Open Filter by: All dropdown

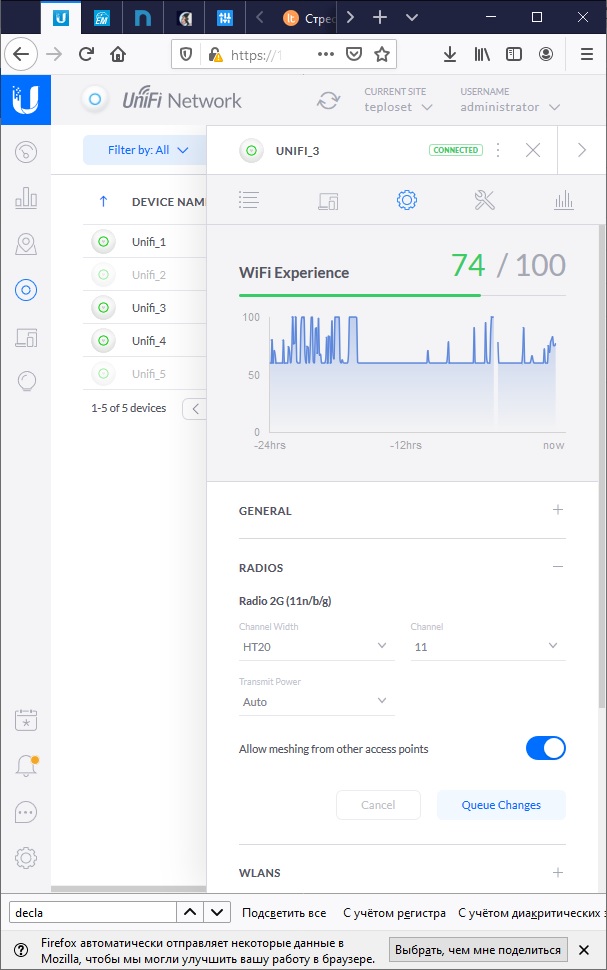(145, 150)
